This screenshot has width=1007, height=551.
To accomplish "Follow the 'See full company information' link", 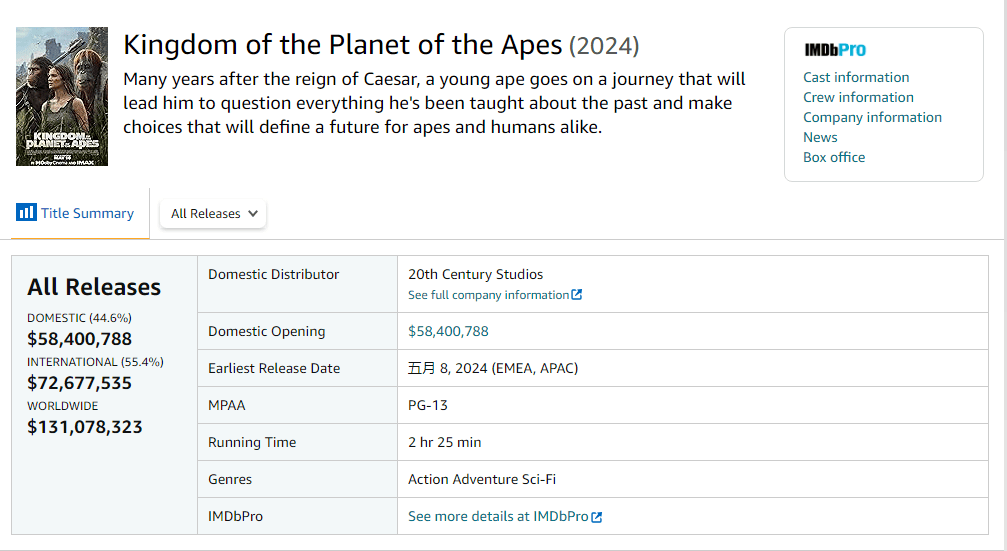I will tap(488, 295).
